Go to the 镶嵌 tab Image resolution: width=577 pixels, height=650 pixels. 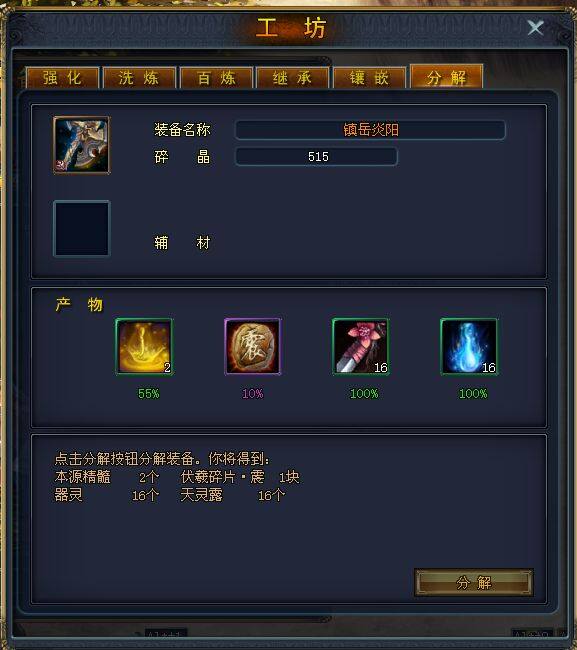tap(369, 78)
